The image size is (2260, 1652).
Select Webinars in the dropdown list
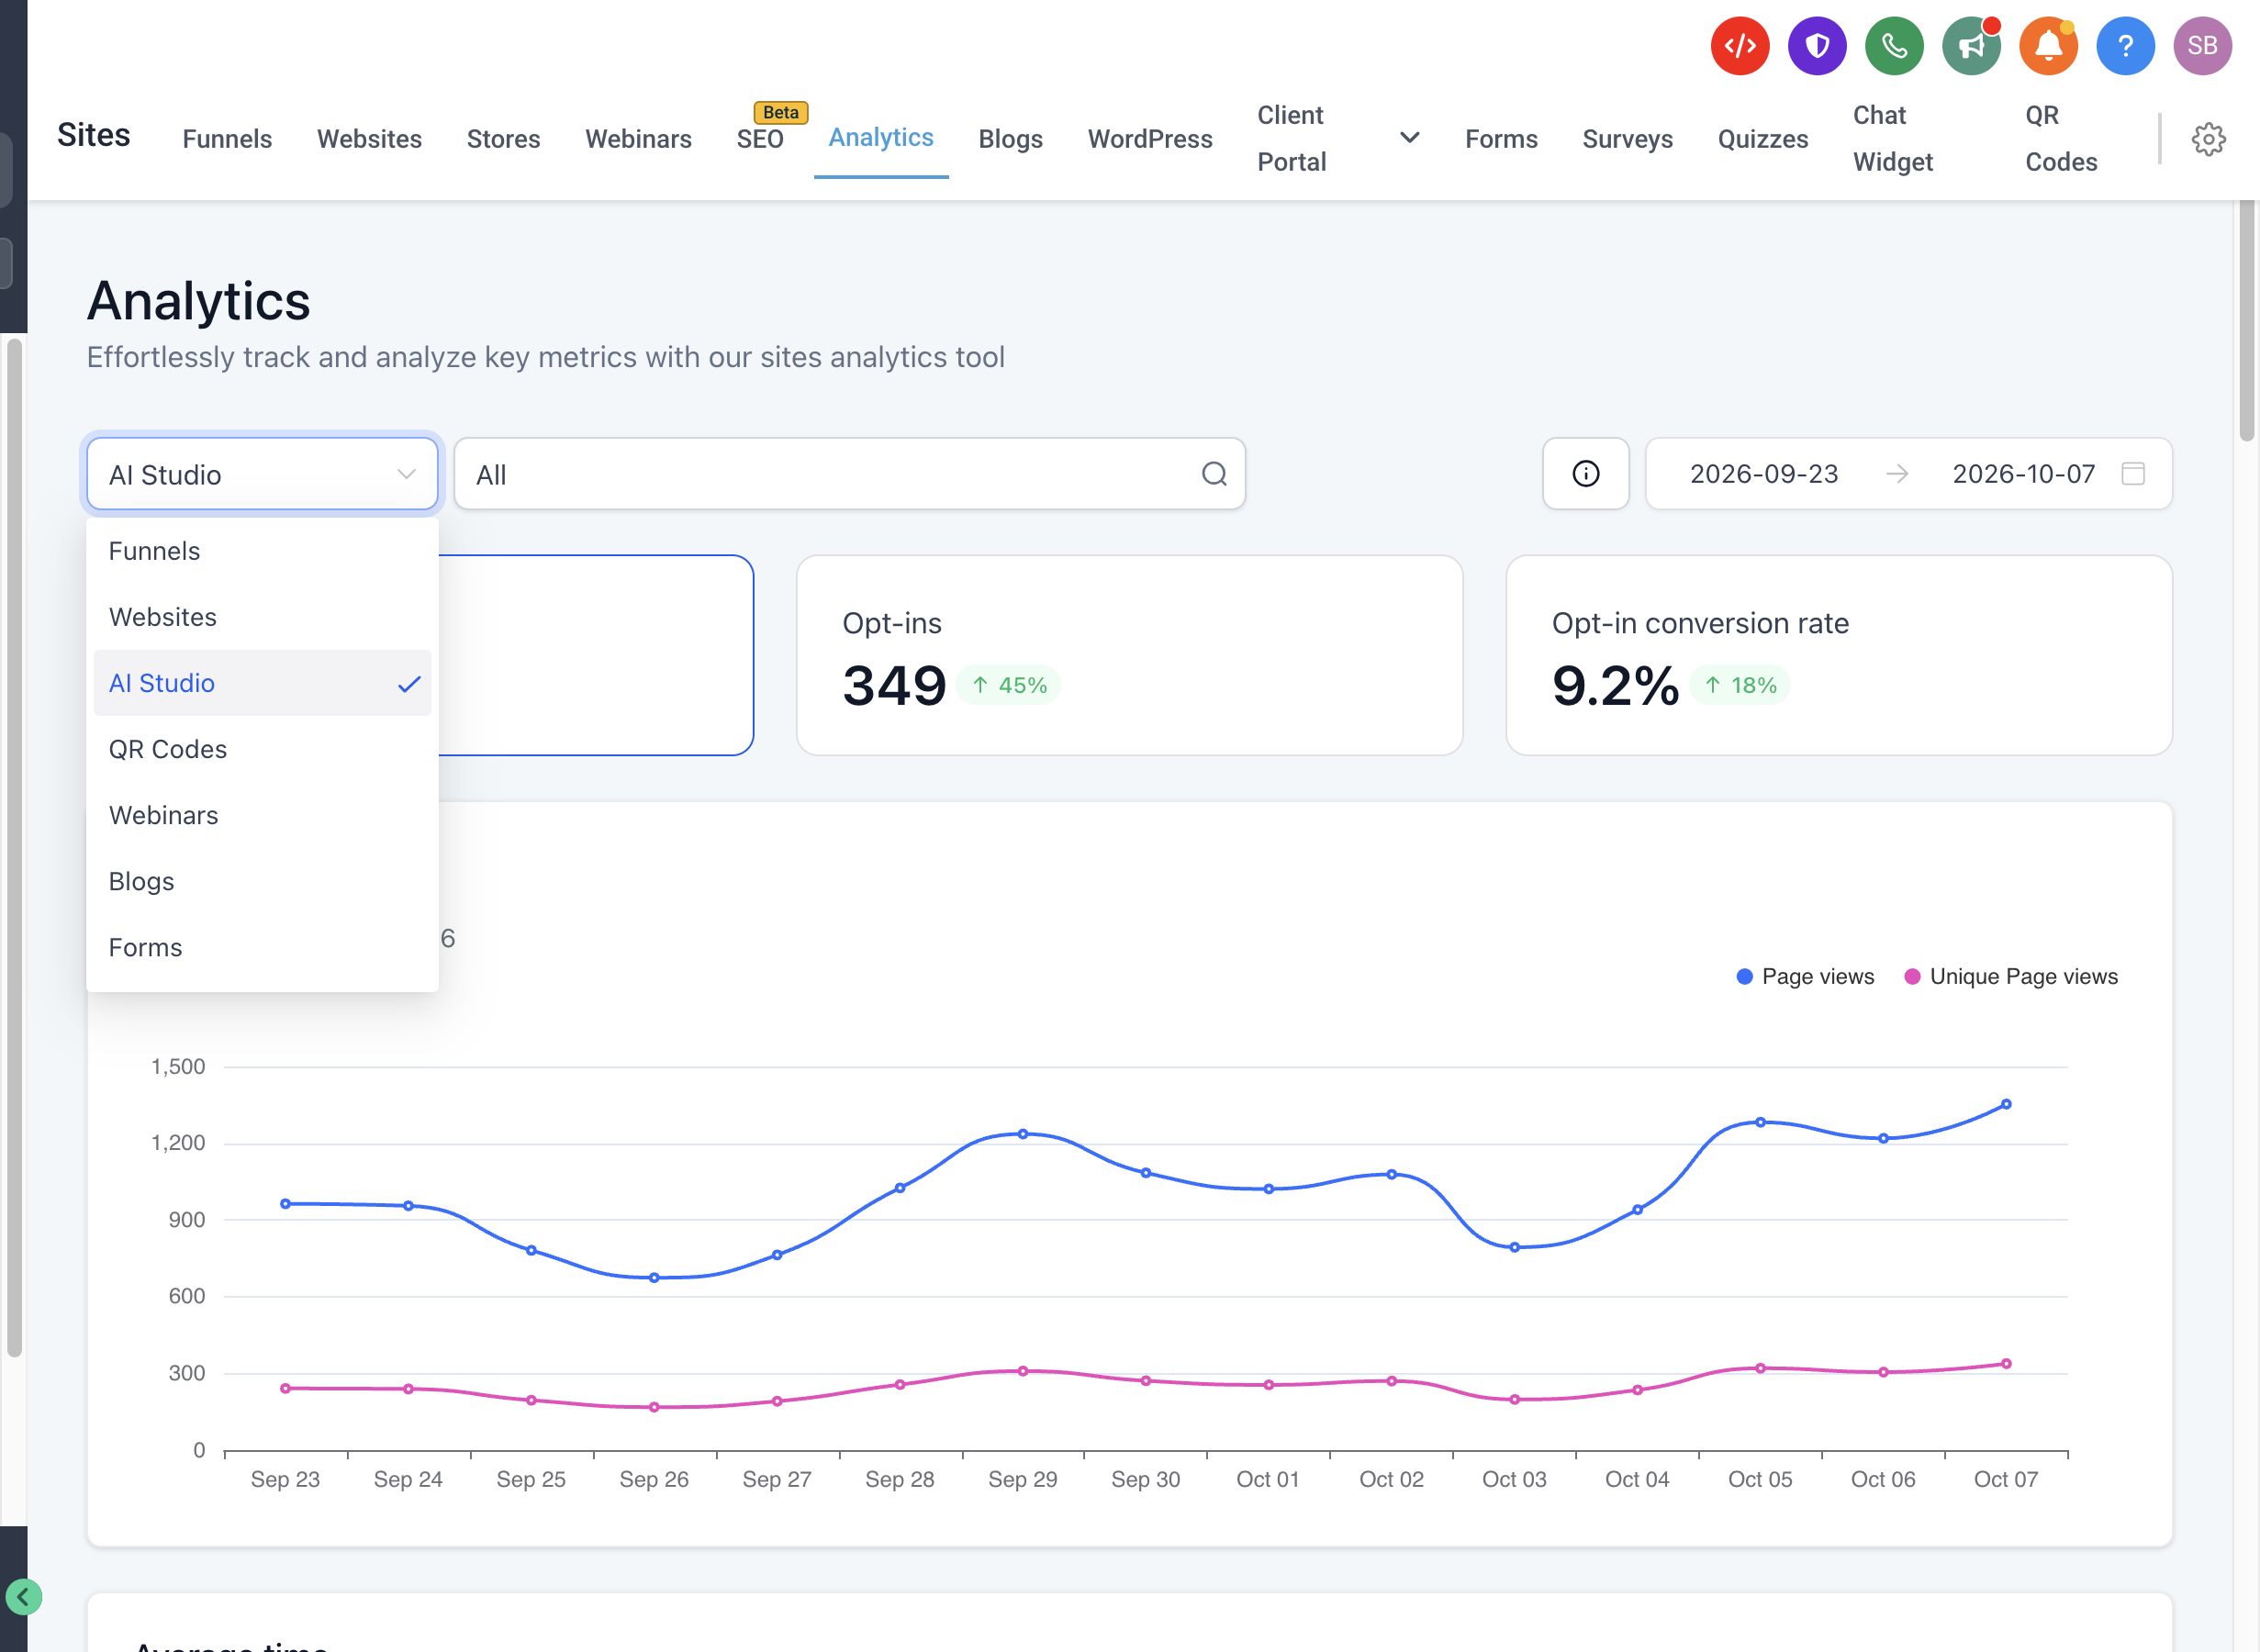(262, 815)
